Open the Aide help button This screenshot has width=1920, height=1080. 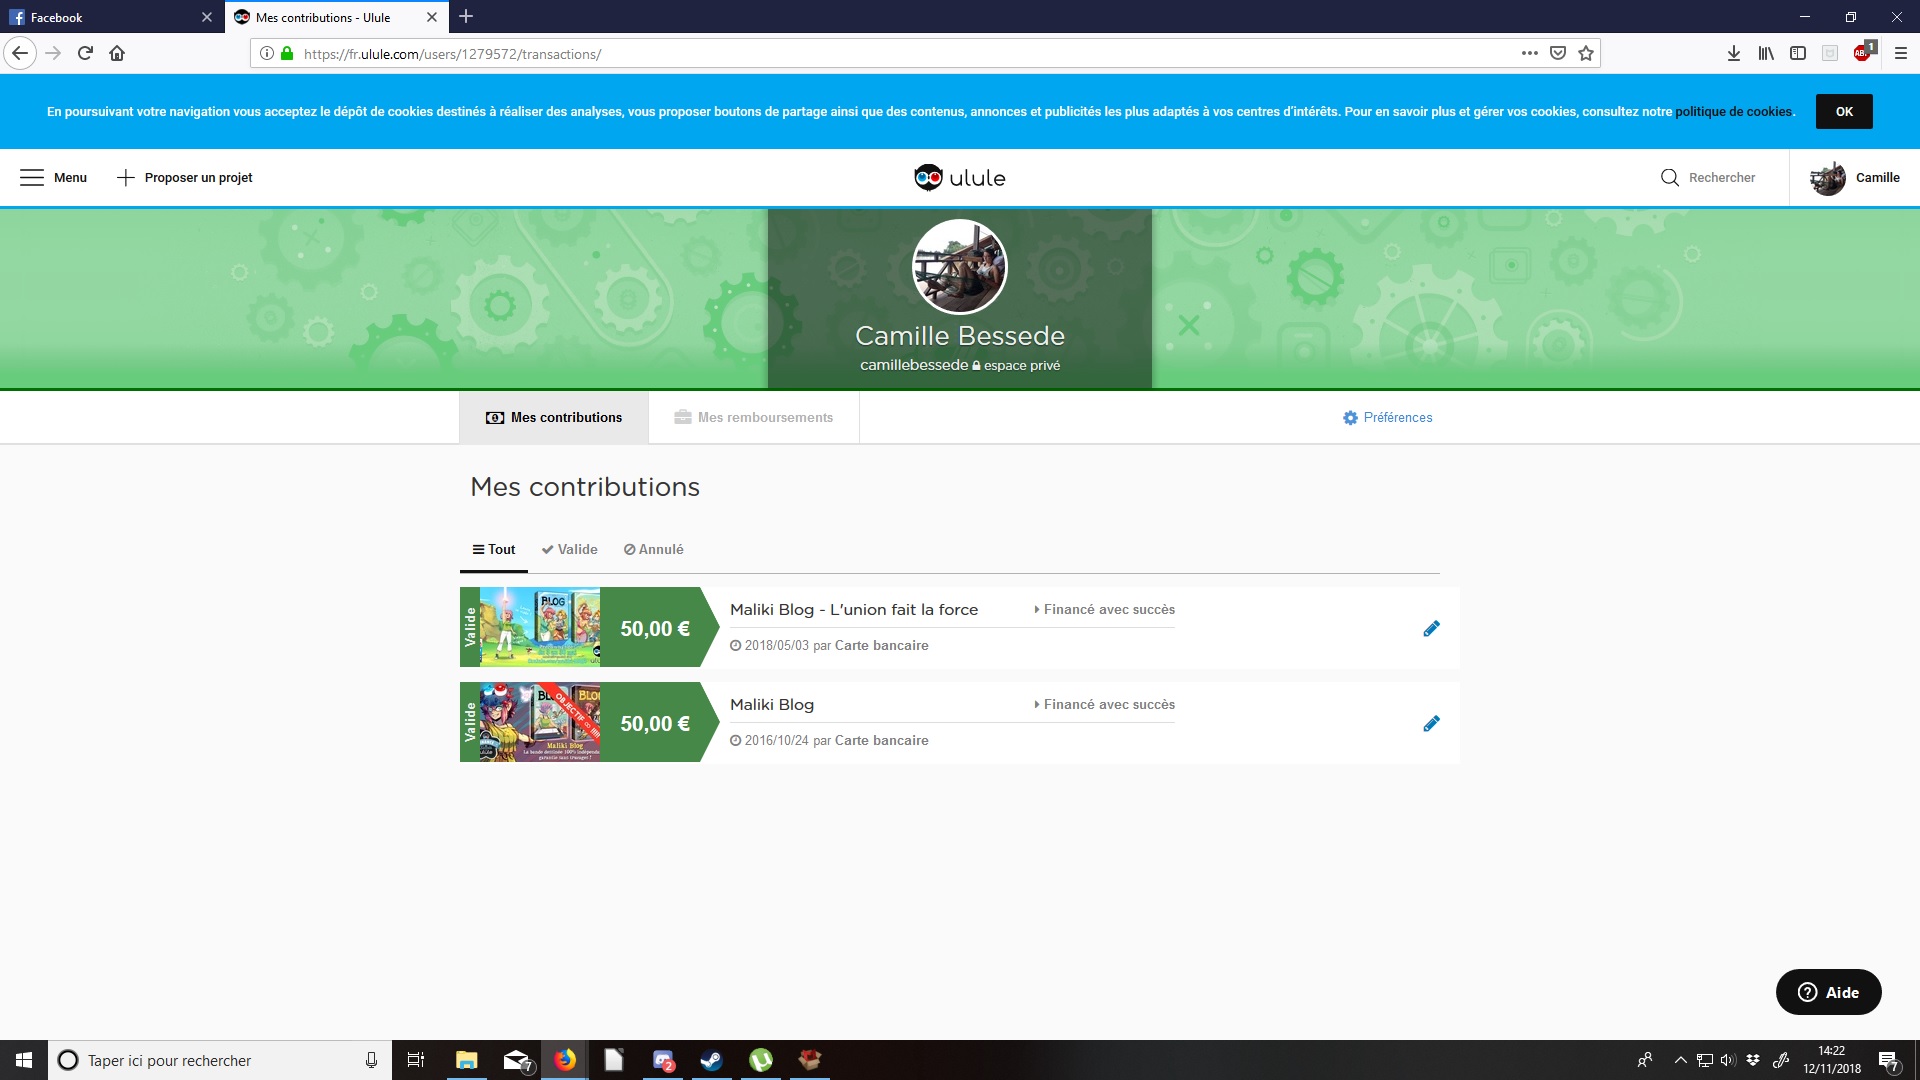point(1828,992)
